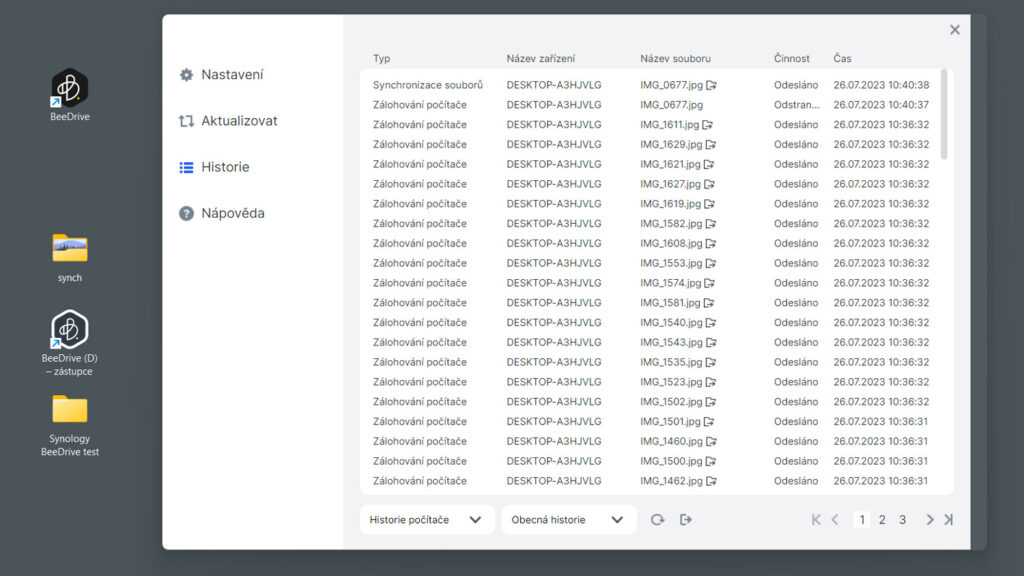
Task: Open the Nastavení section
Action: (232, 75)
